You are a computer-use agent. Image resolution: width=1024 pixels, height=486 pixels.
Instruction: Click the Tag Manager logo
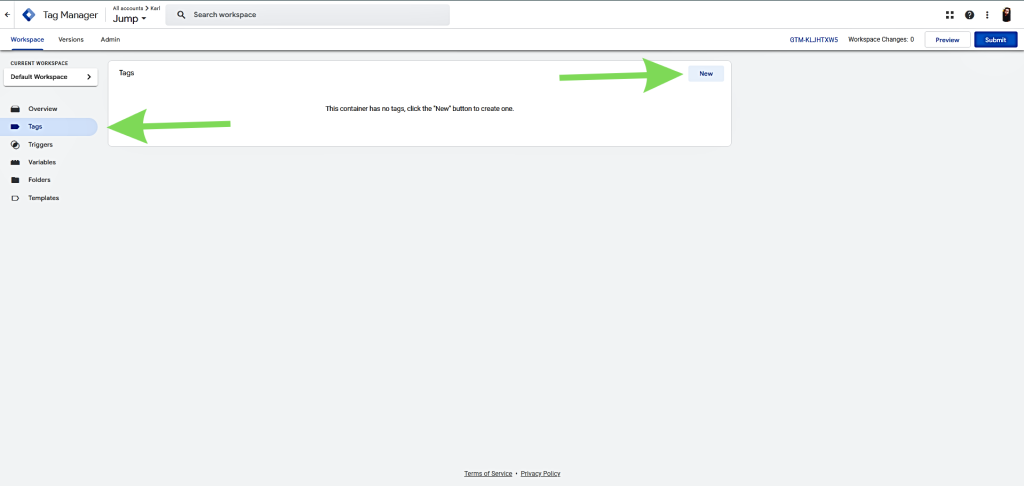point(29,15)
